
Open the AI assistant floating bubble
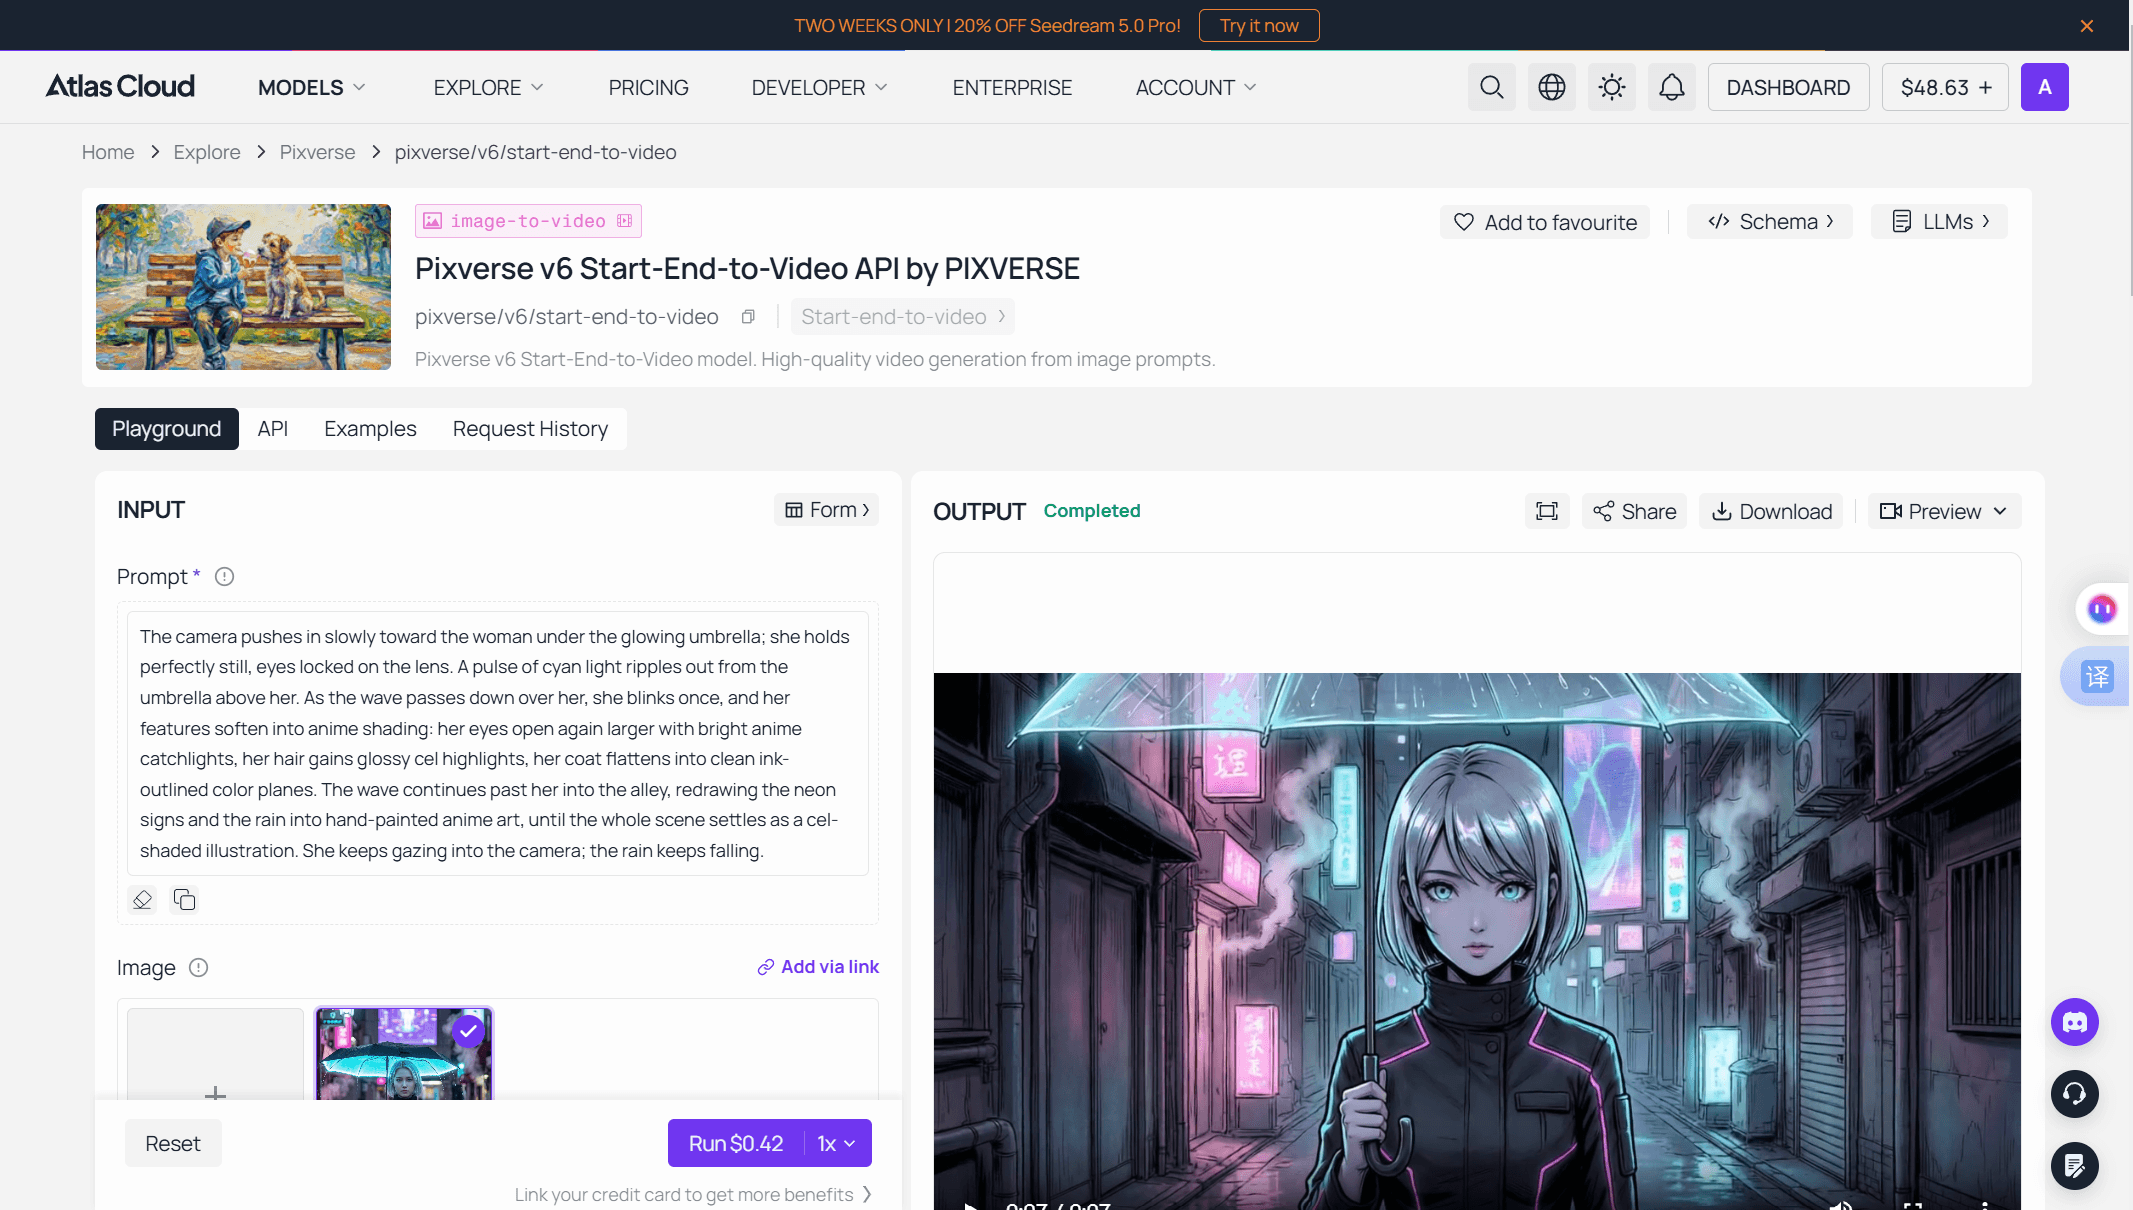tap(2102, 608)
